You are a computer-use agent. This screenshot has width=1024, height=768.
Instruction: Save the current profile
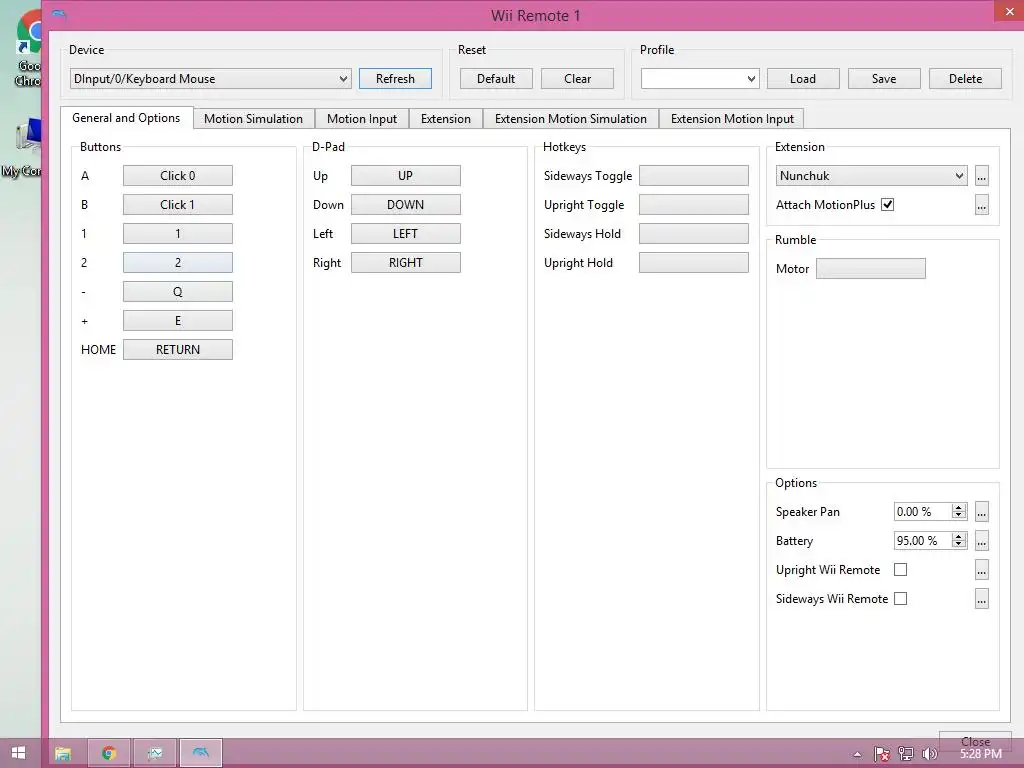click(x=884, y=78)
